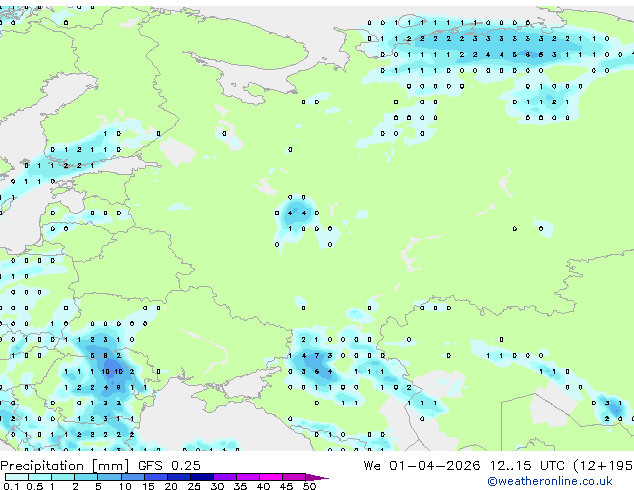Click the 0.1–0.5 mm legend swatch
Viewport: 634px width, 490px height.
[x=17, y=477]
